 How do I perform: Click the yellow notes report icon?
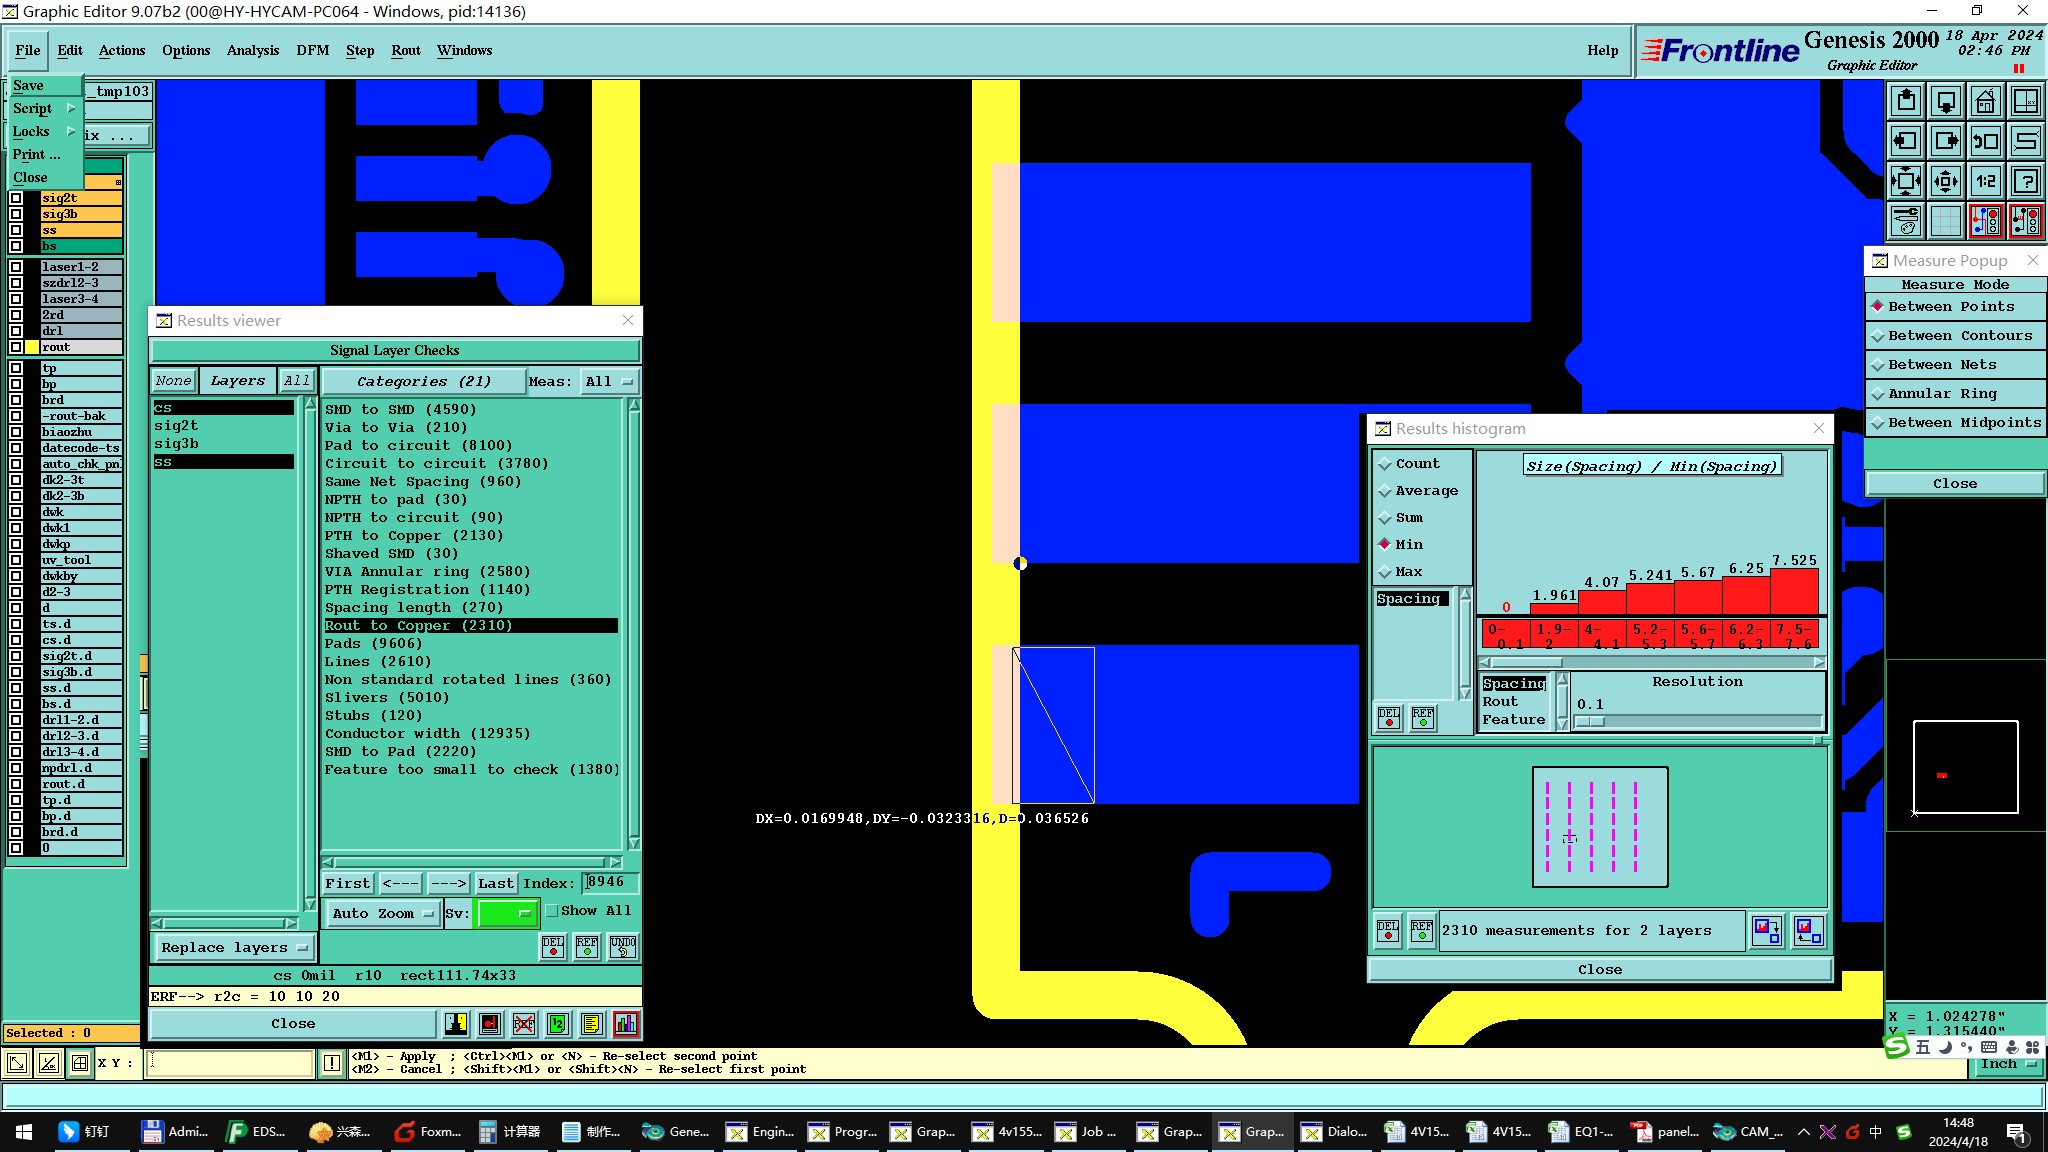pyautogui.click(x=591, y=1023)
